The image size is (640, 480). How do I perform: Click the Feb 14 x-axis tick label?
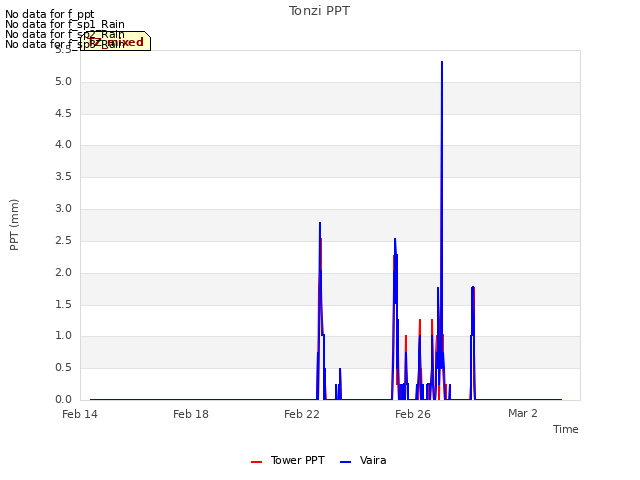click(x=80, y=414)
